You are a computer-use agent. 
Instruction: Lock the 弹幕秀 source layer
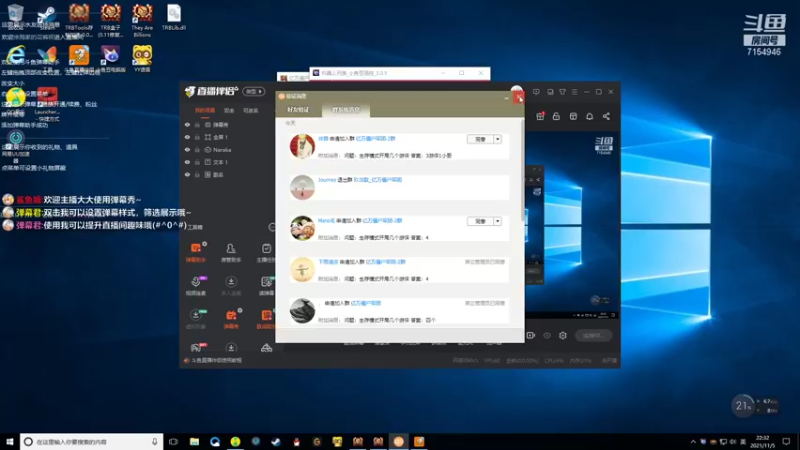[x=197, y=124]
